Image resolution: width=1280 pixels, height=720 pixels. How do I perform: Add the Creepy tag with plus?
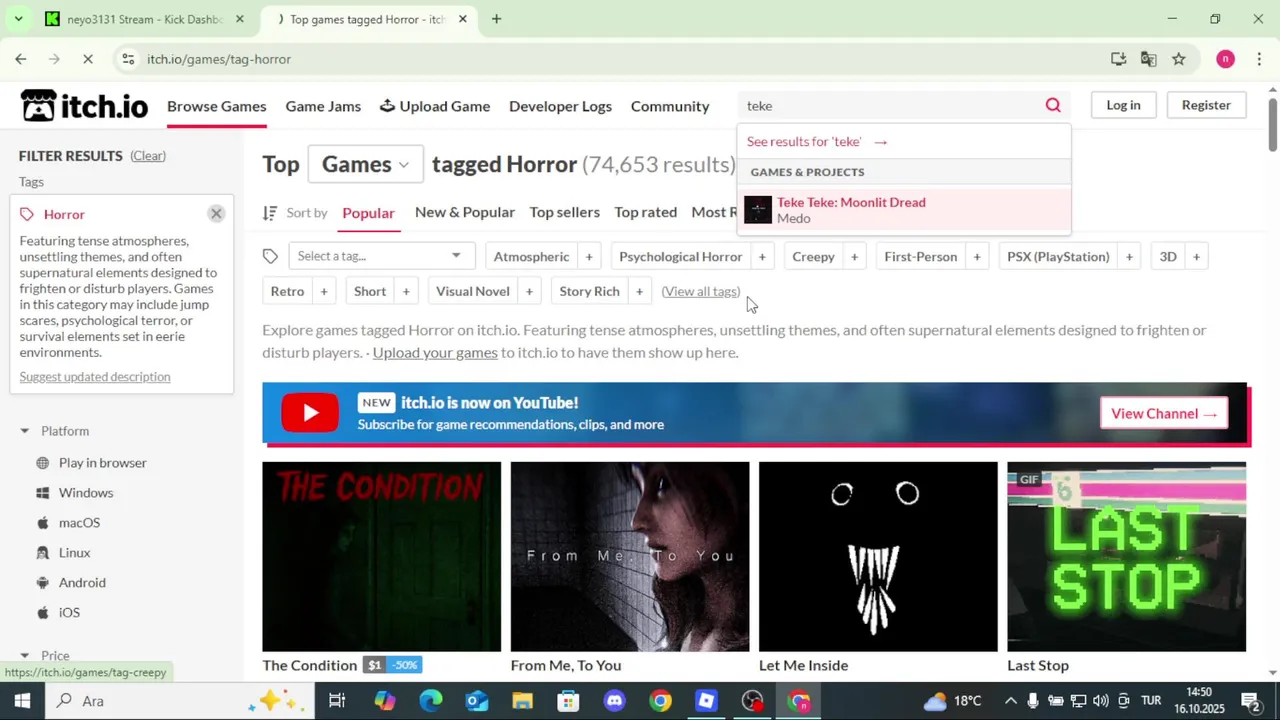pyautogui.click(x=854, y=257)
